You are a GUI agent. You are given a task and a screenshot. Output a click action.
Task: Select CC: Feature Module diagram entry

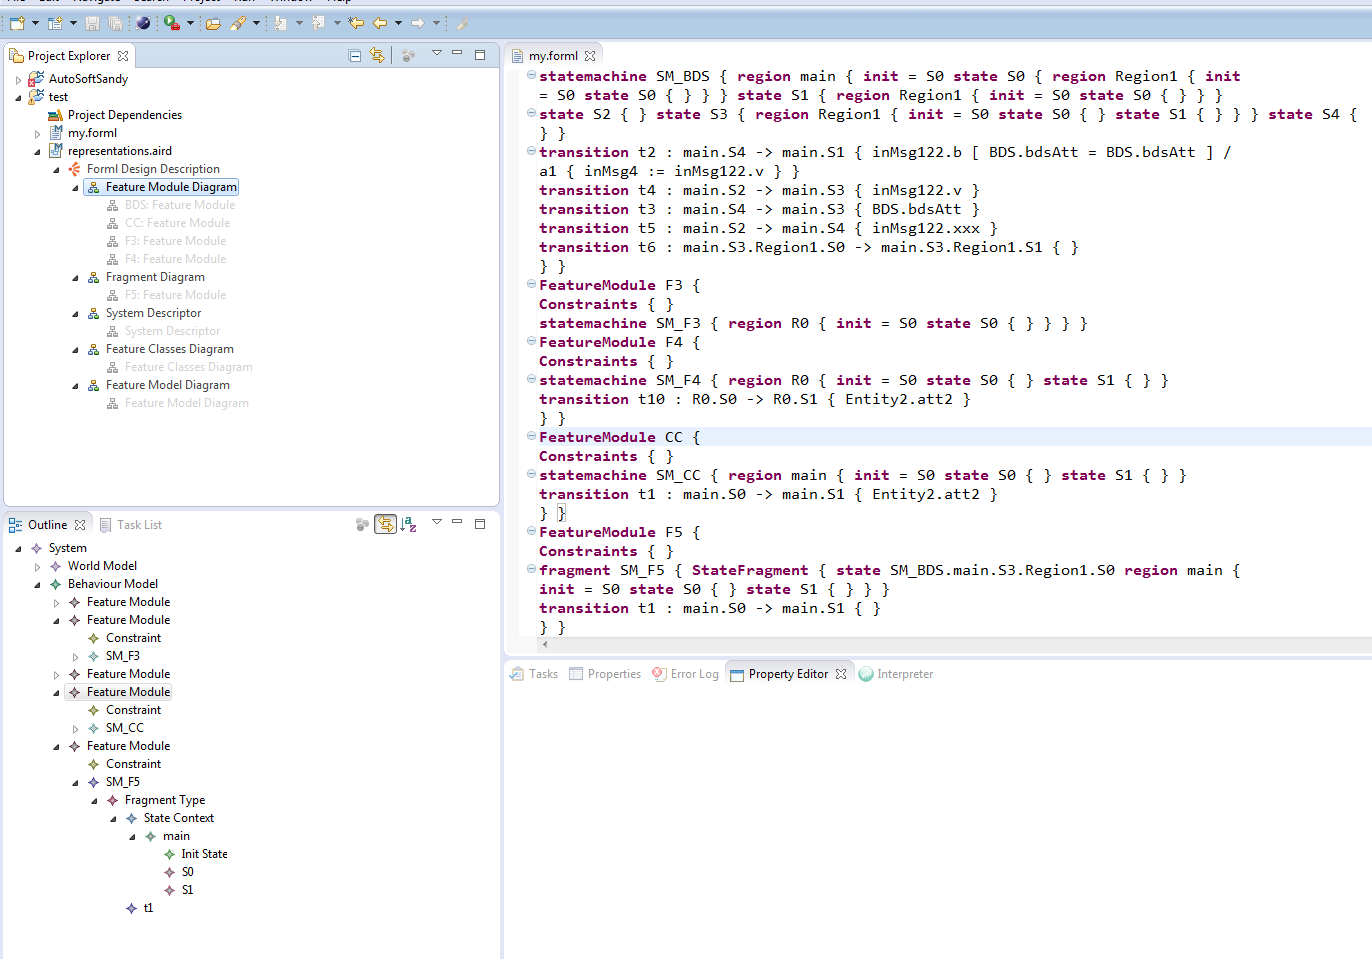tap(177, 223)
